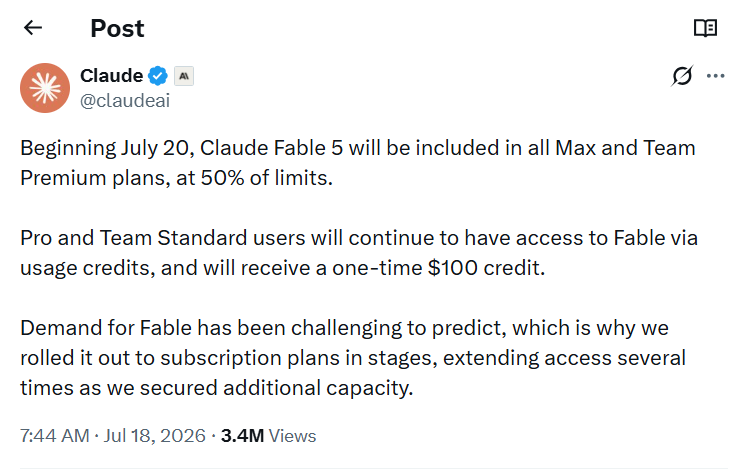The width and height of the screenshot is (742, 470).
Task: Click the Views label
Action: click(292, 435)
